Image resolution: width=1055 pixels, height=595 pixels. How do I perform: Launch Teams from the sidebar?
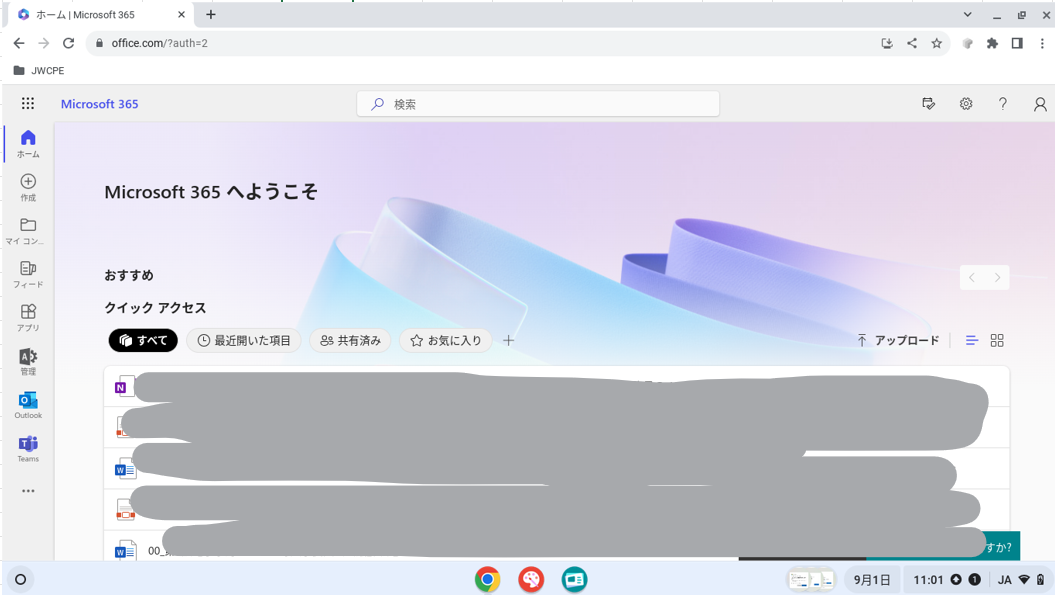(x=28, y=449)
